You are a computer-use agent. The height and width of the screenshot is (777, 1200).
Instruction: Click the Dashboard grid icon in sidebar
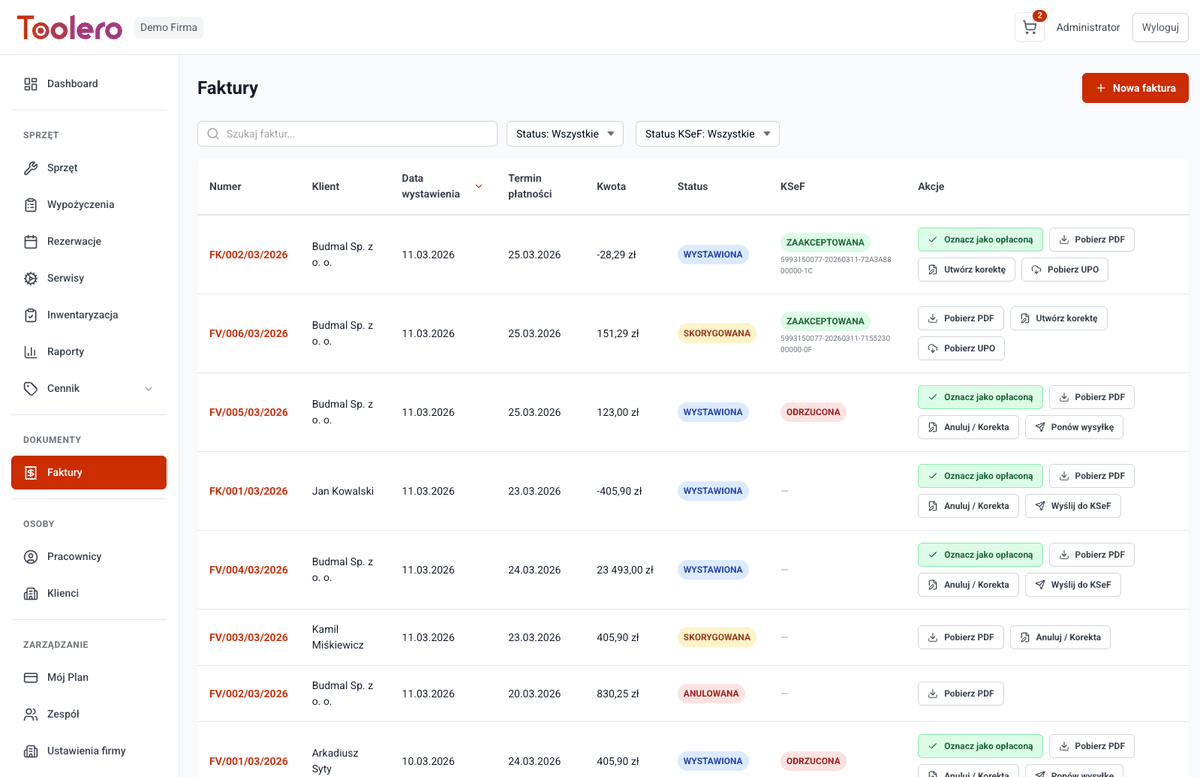(x=31, y=84)
